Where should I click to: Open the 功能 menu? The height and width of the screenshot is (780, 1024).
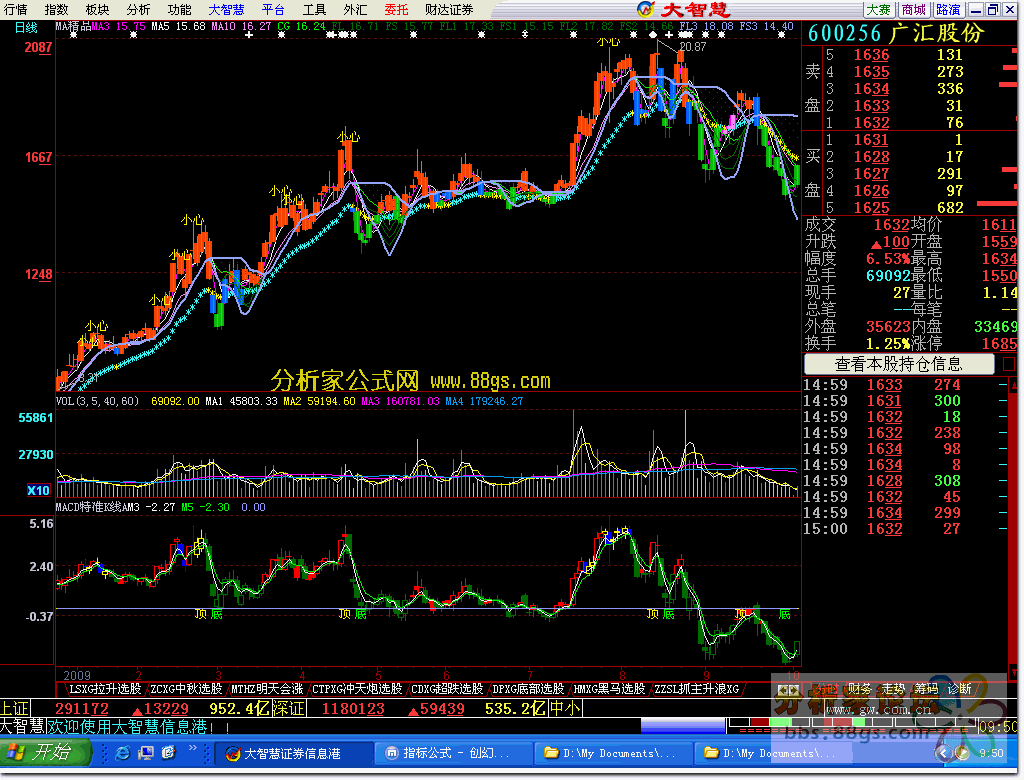(179, 9)
